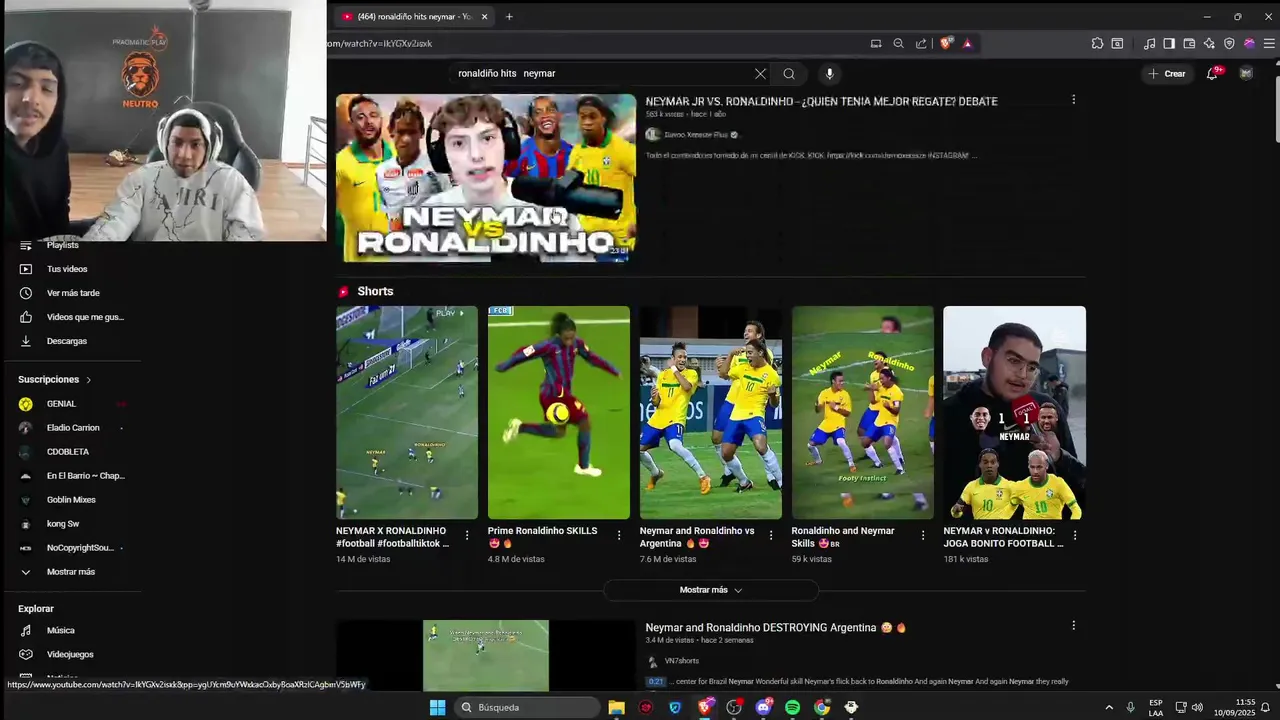Open Discord from the taskbar
This screenshot has width=1280, height=720.
764,707
